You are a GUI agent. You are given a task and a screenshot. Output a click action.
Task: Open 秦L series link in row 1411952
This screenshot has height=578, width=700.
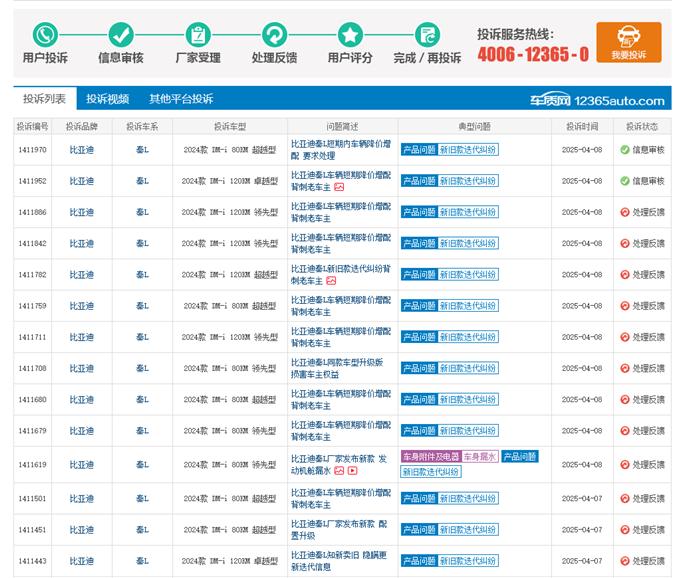142,181
